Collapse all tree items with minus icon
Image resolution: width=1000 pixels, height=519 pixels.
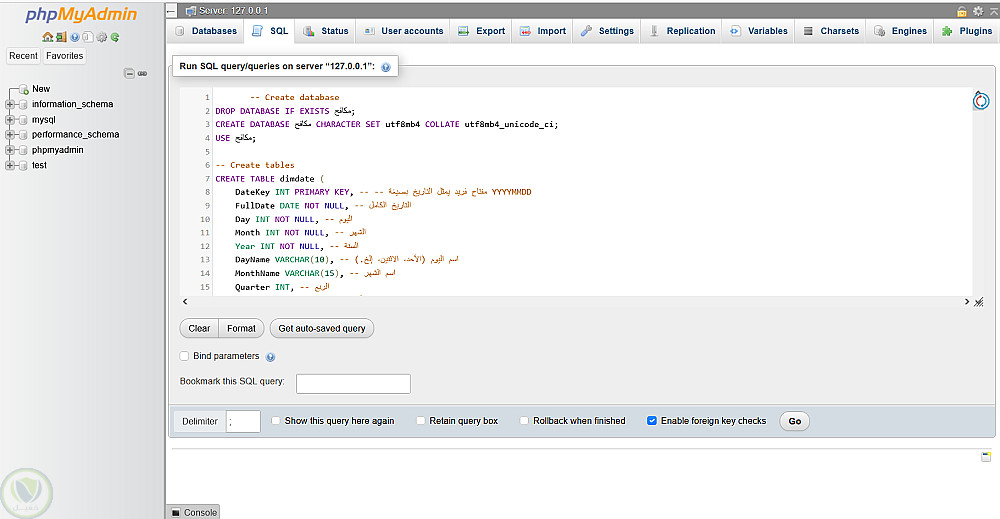pos(129,73)
